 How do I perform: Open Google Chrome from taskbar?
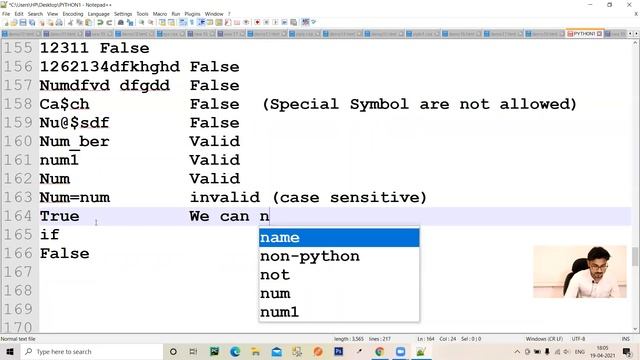click(x=380, y=351)
